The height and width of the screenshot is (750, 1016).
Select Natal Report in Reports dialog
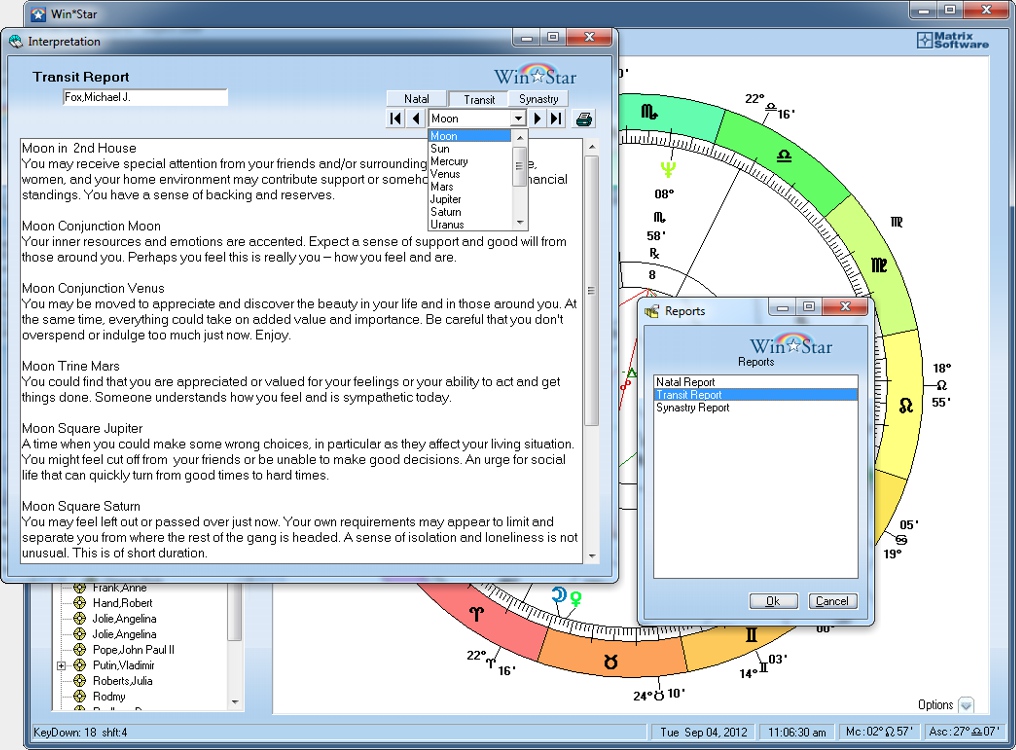(756, 382)
